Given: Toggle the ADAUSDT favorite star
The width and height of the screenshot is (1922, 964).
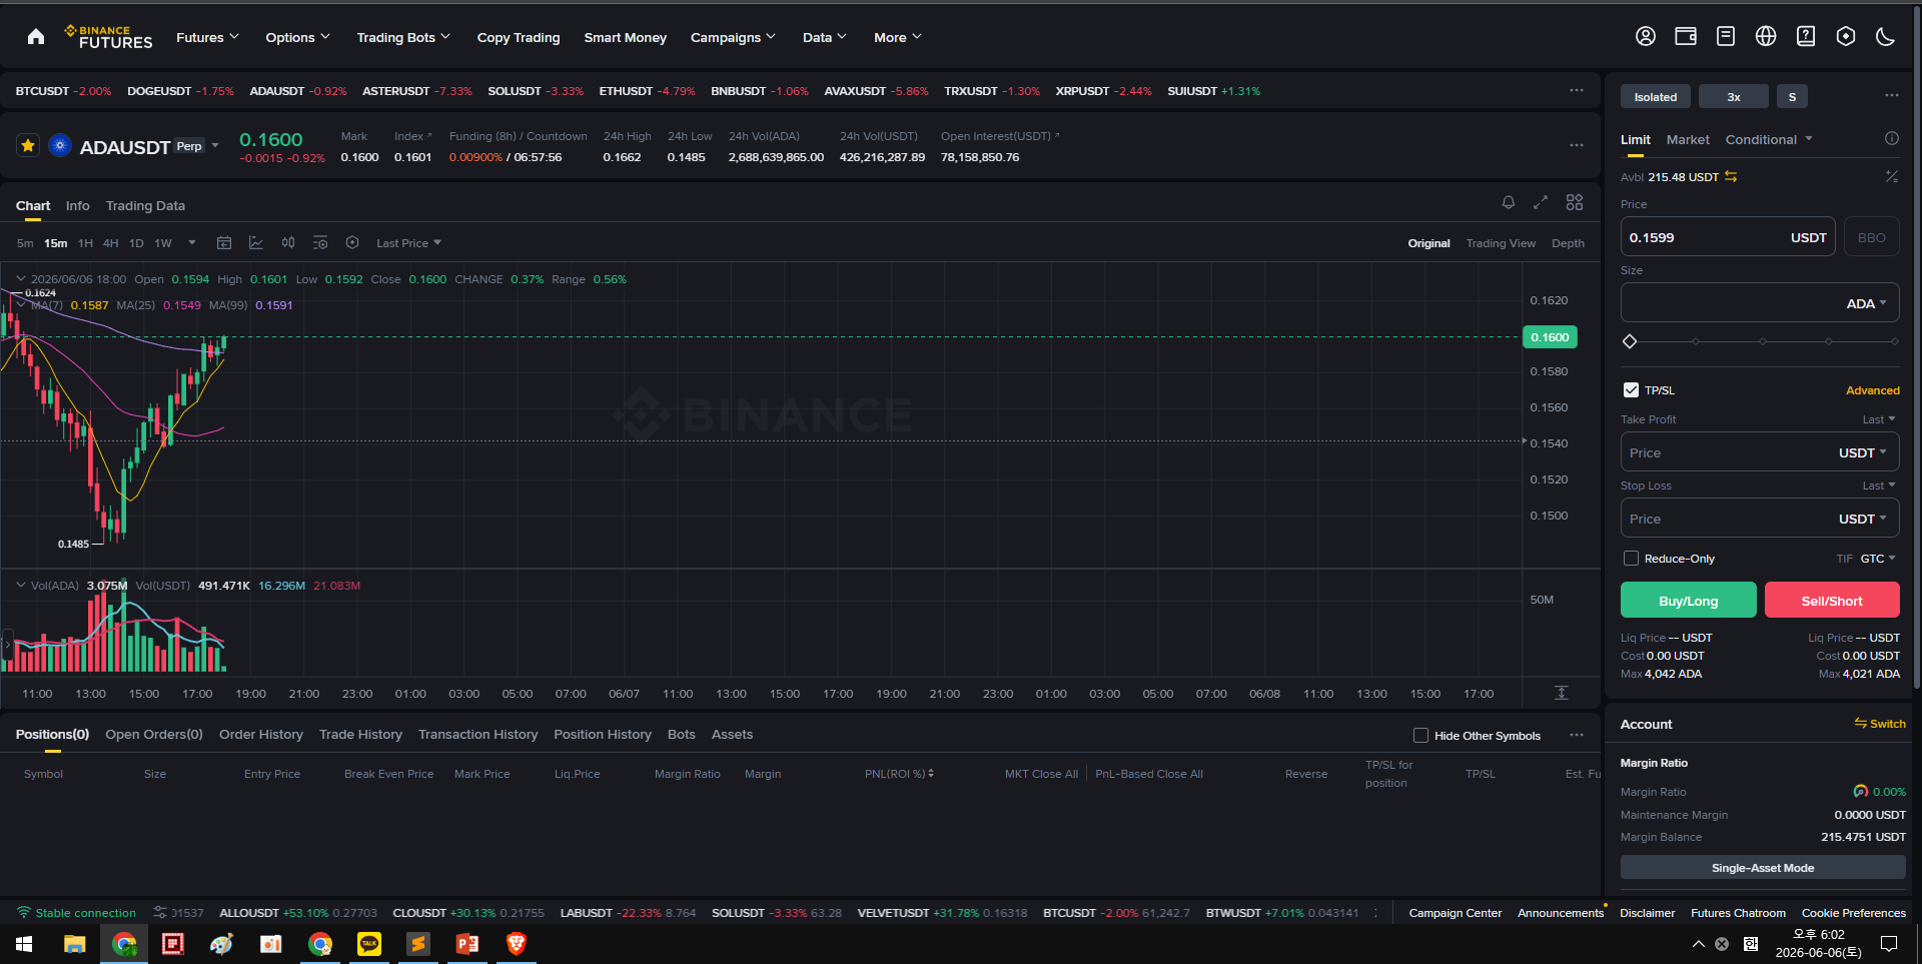Looking at the screenshot, I should click(x=28, y=146).
